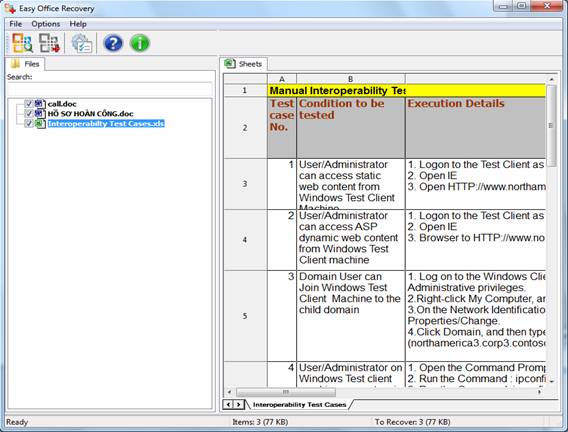This screenshot has height=432, width=568.
Task: Click the next sheet arrow button
Action: (238, 404)
